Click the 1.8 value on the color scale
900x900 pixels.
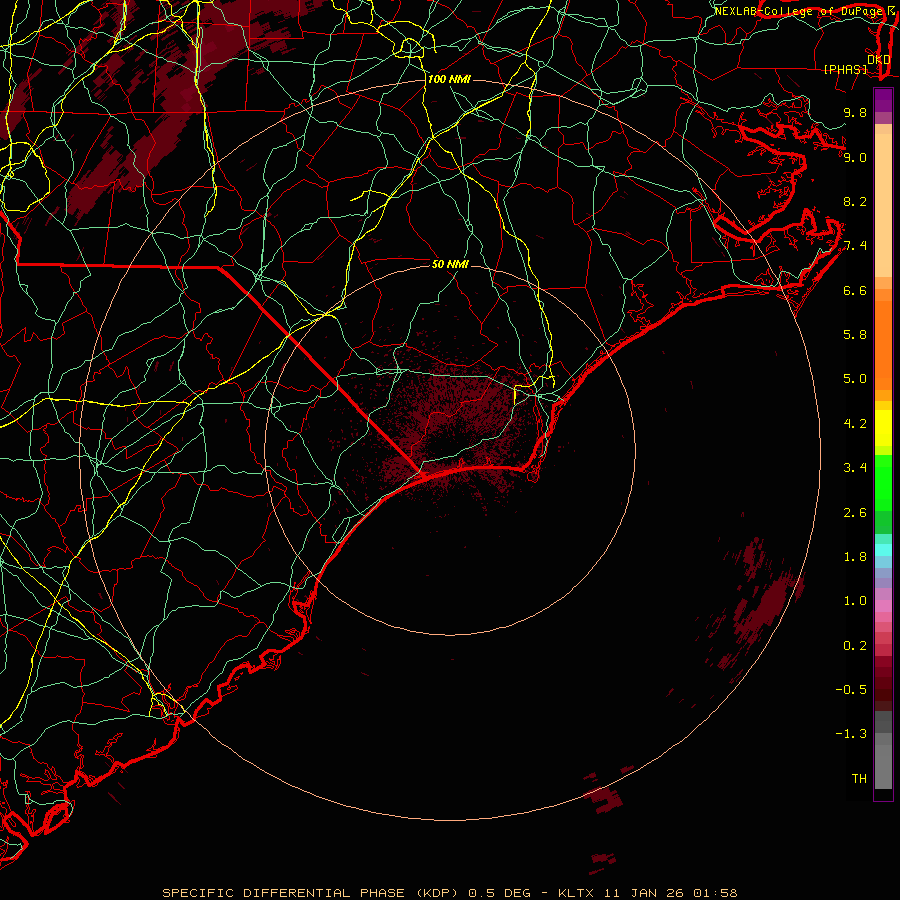[855, 557]
